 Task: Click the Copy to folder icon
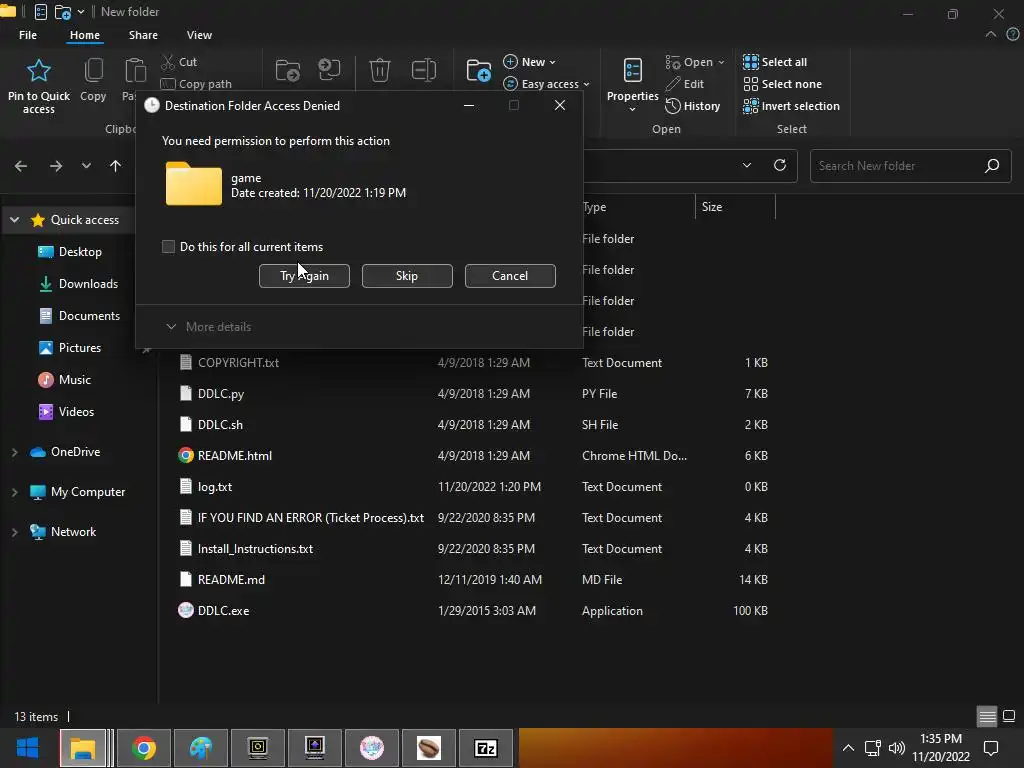click(329, 70)
